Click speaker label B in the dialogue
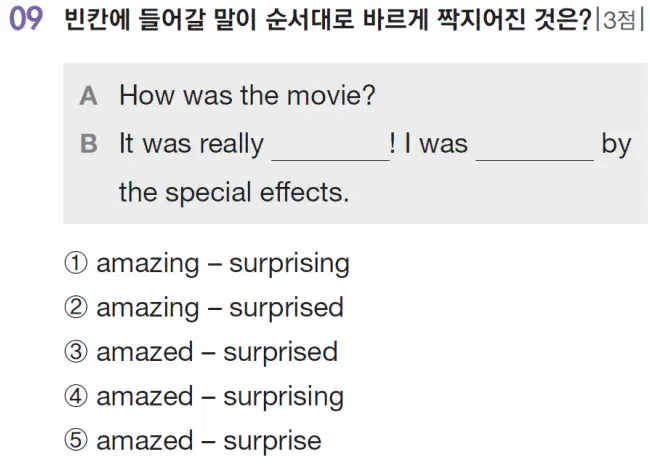The height and width of the screenshot is (469, 650). point(89,144)
